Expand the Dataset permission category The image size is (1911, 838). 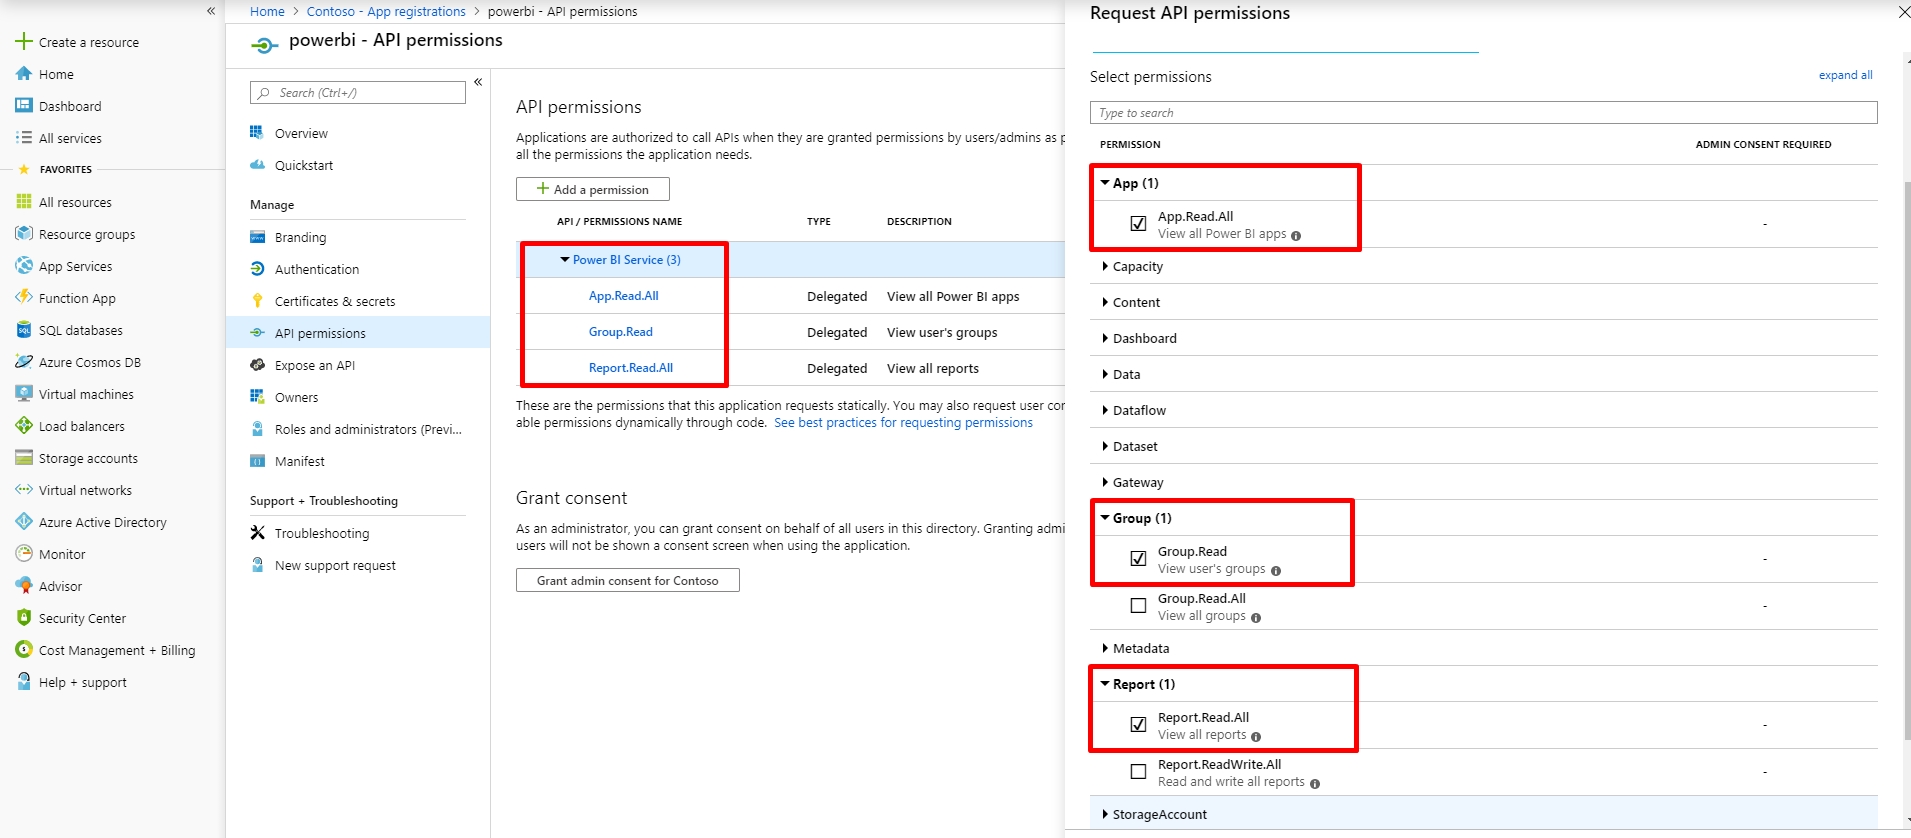coord(1135,446)
